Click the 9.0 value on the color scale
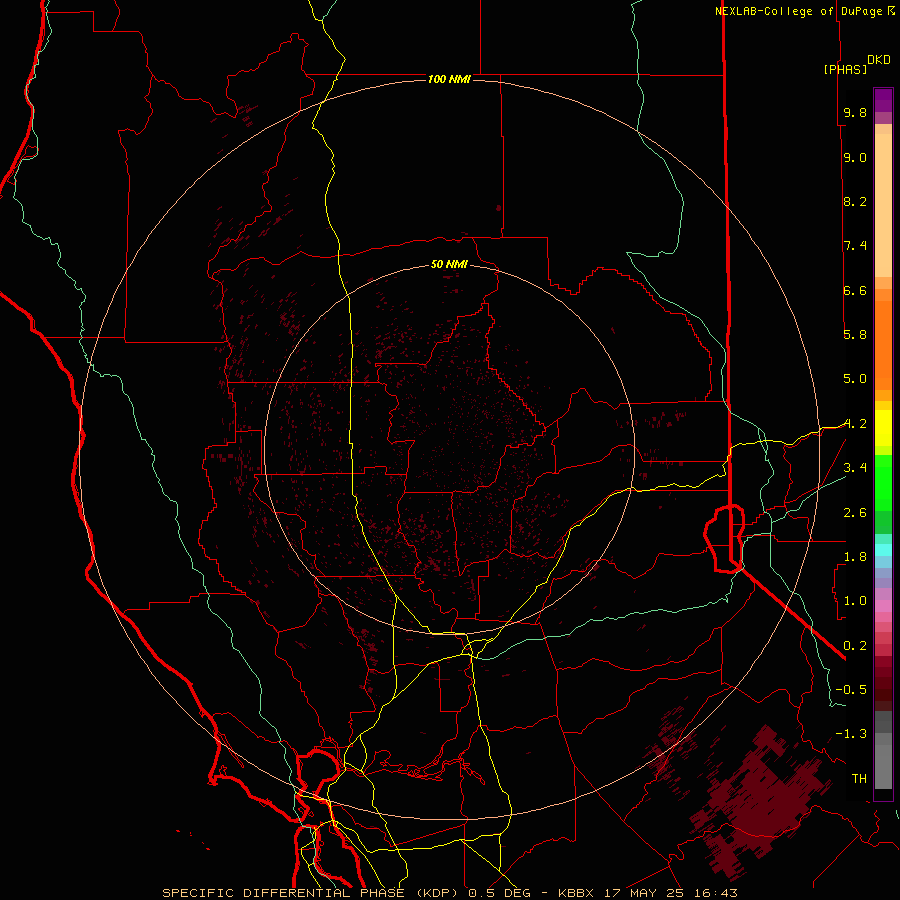This screenshot has height=900, width=900. (x=855, y=157)
